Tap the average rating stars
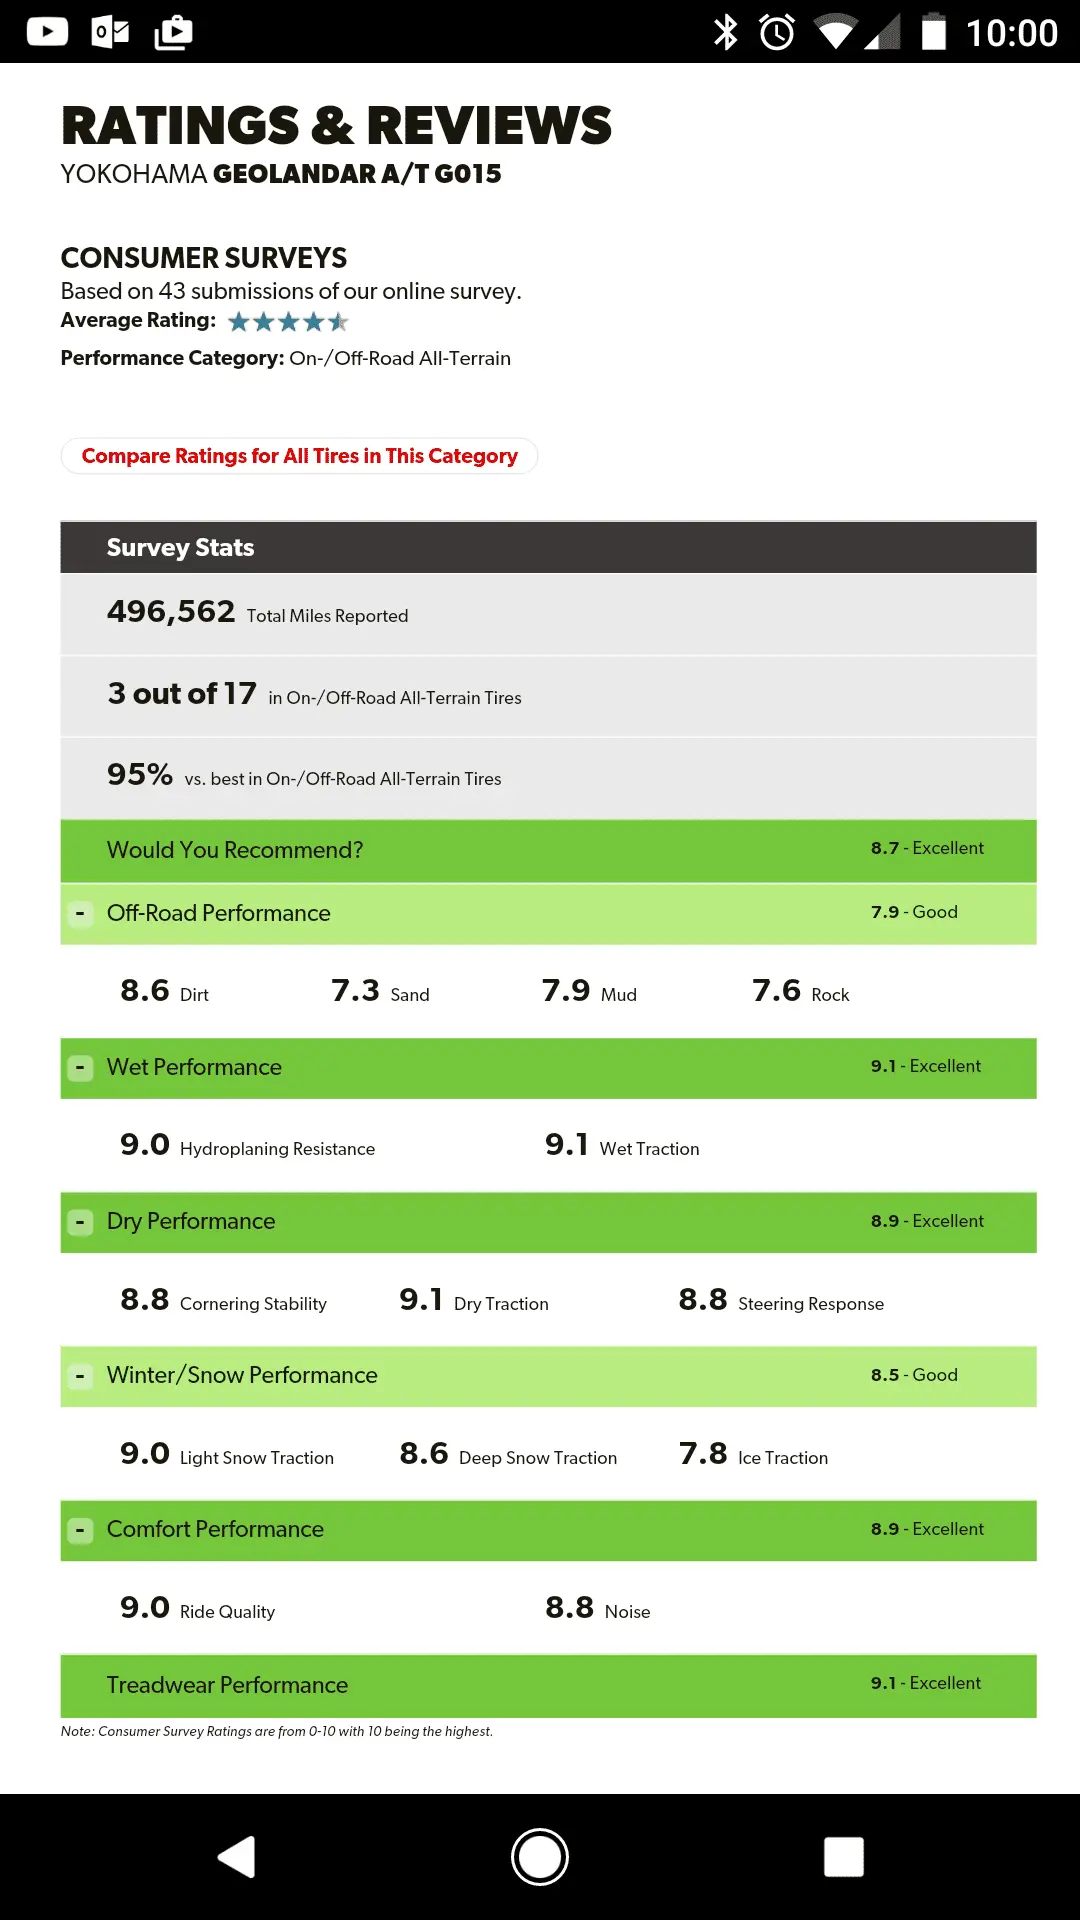The image size is (1080, 1920). pos(288,321)
